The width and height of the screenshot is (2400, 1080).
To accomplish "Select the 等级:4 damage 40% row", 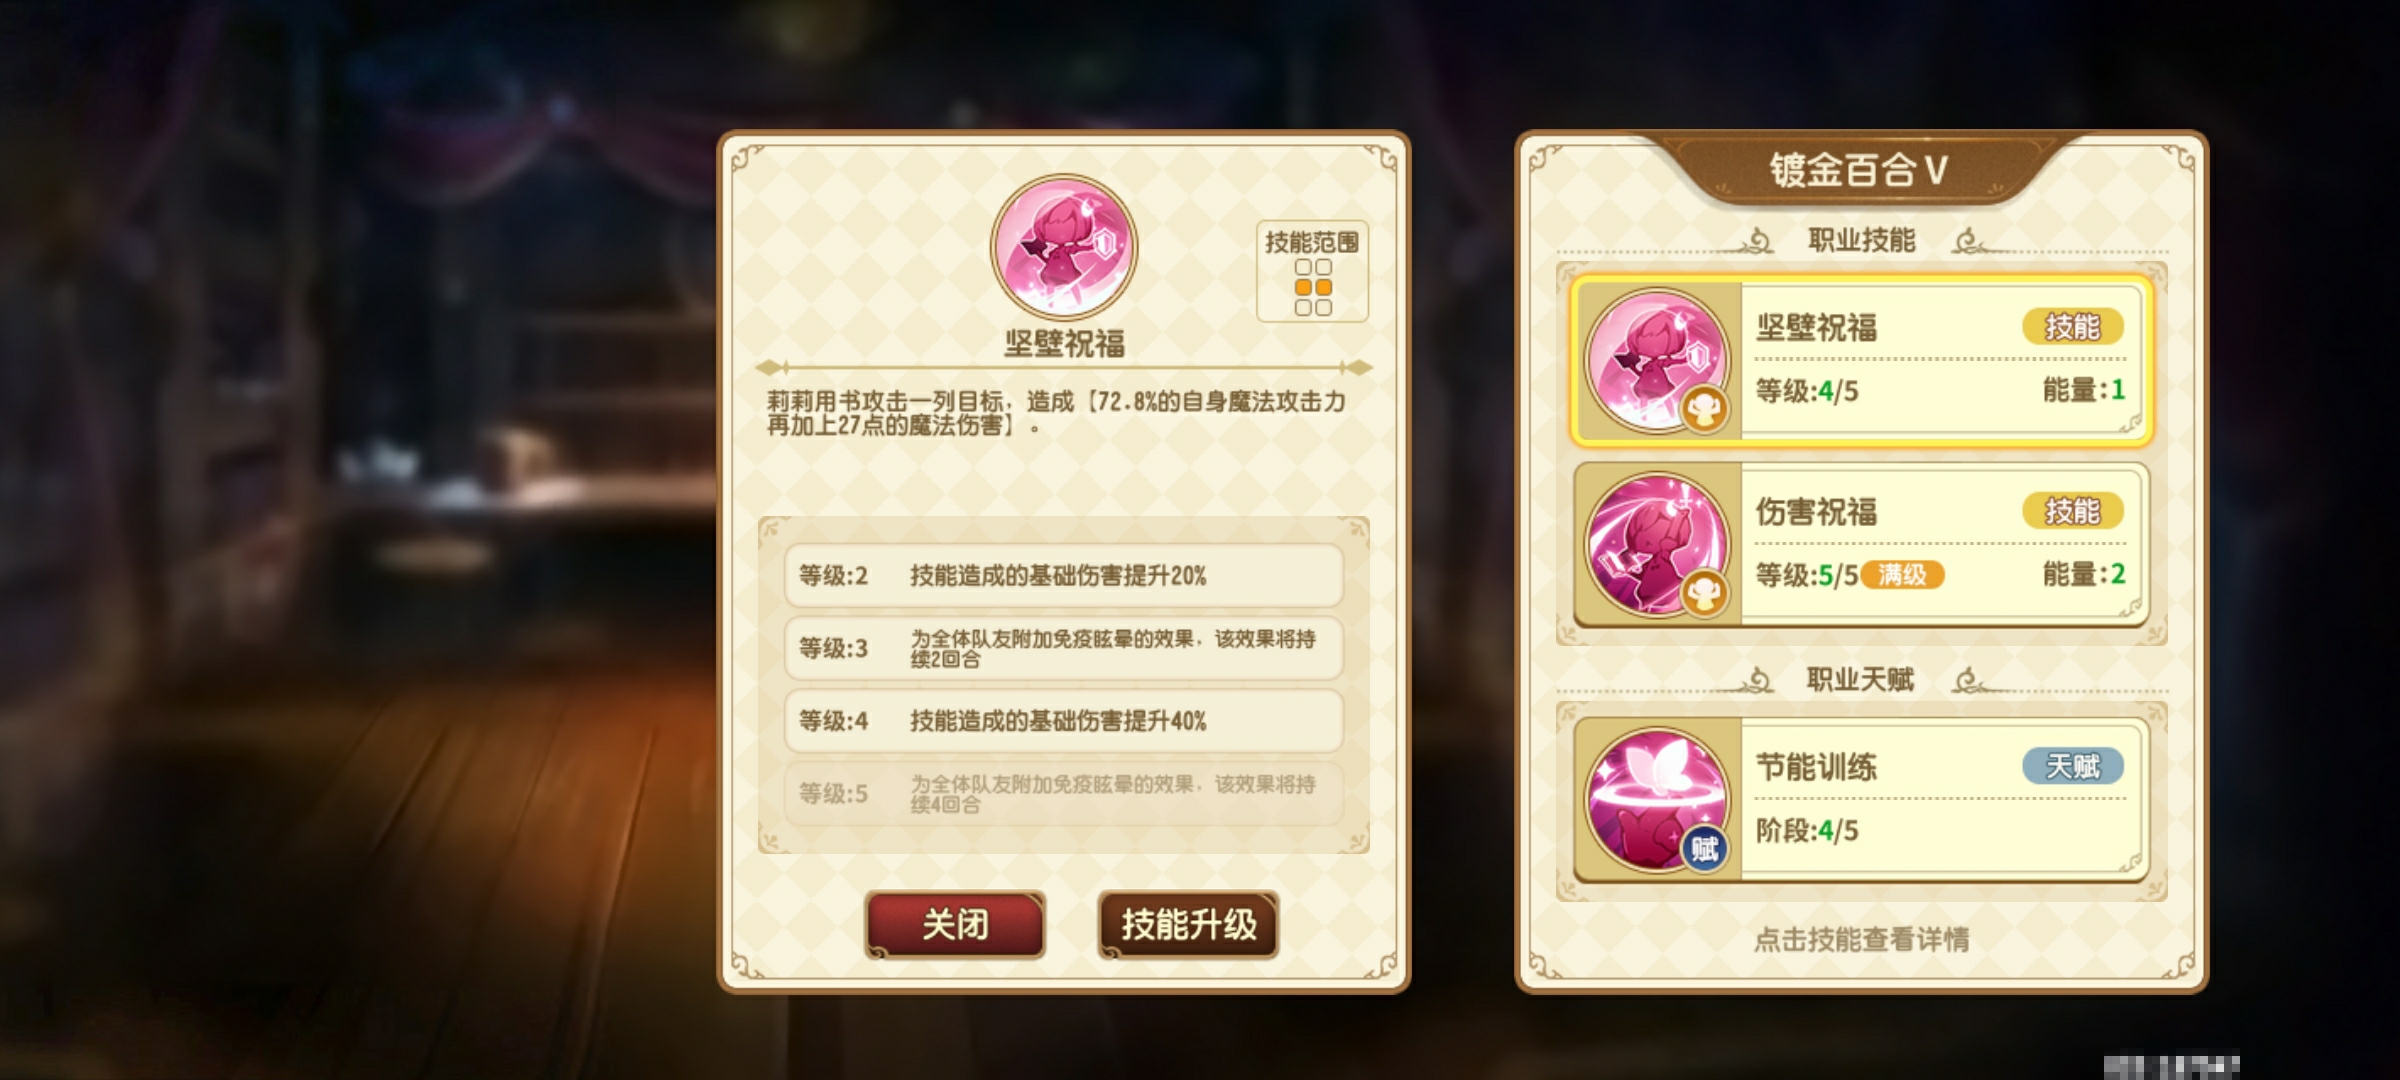I will click(1063, 721).
